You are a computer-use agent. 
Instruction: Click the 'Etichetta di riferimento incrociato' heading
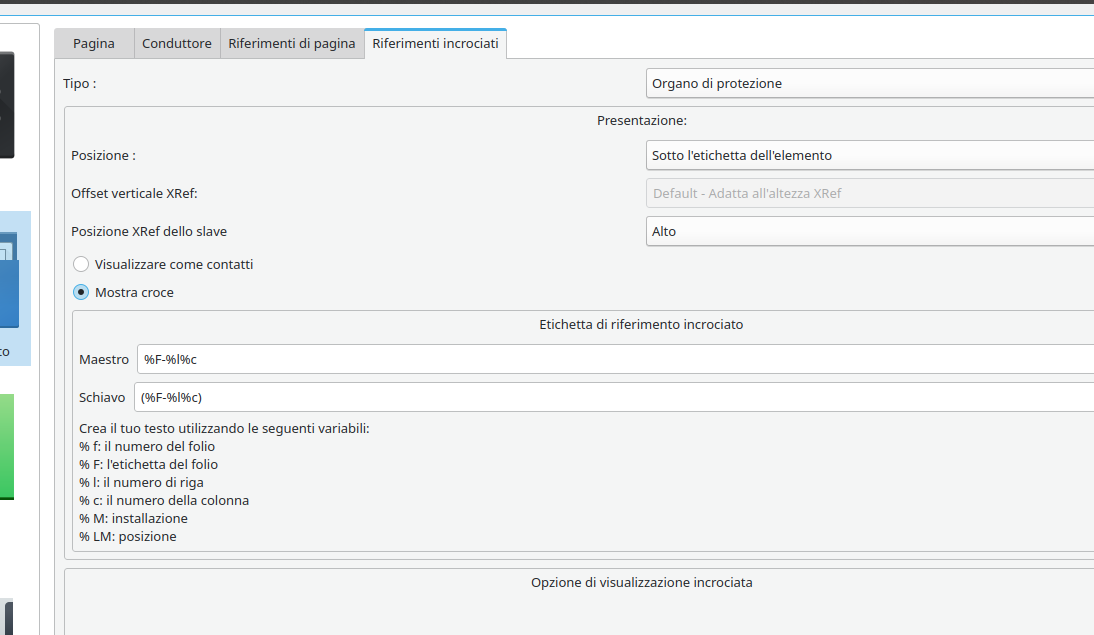point(641,325)
